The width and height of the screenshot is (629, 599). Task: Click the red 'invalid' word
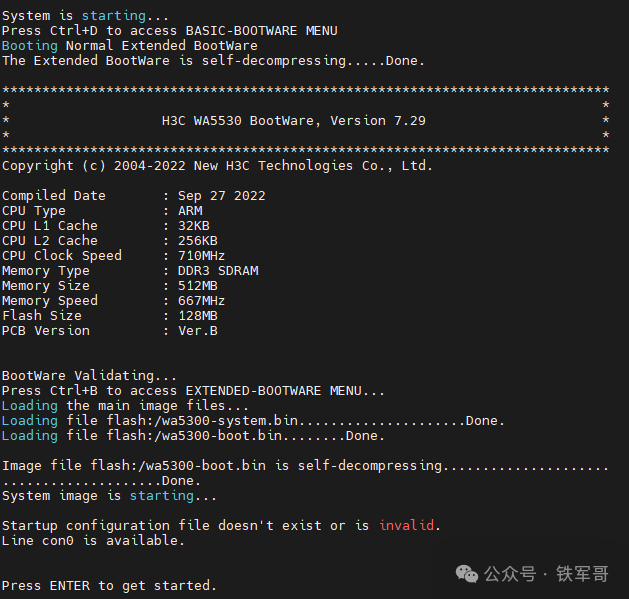[408, 525]
